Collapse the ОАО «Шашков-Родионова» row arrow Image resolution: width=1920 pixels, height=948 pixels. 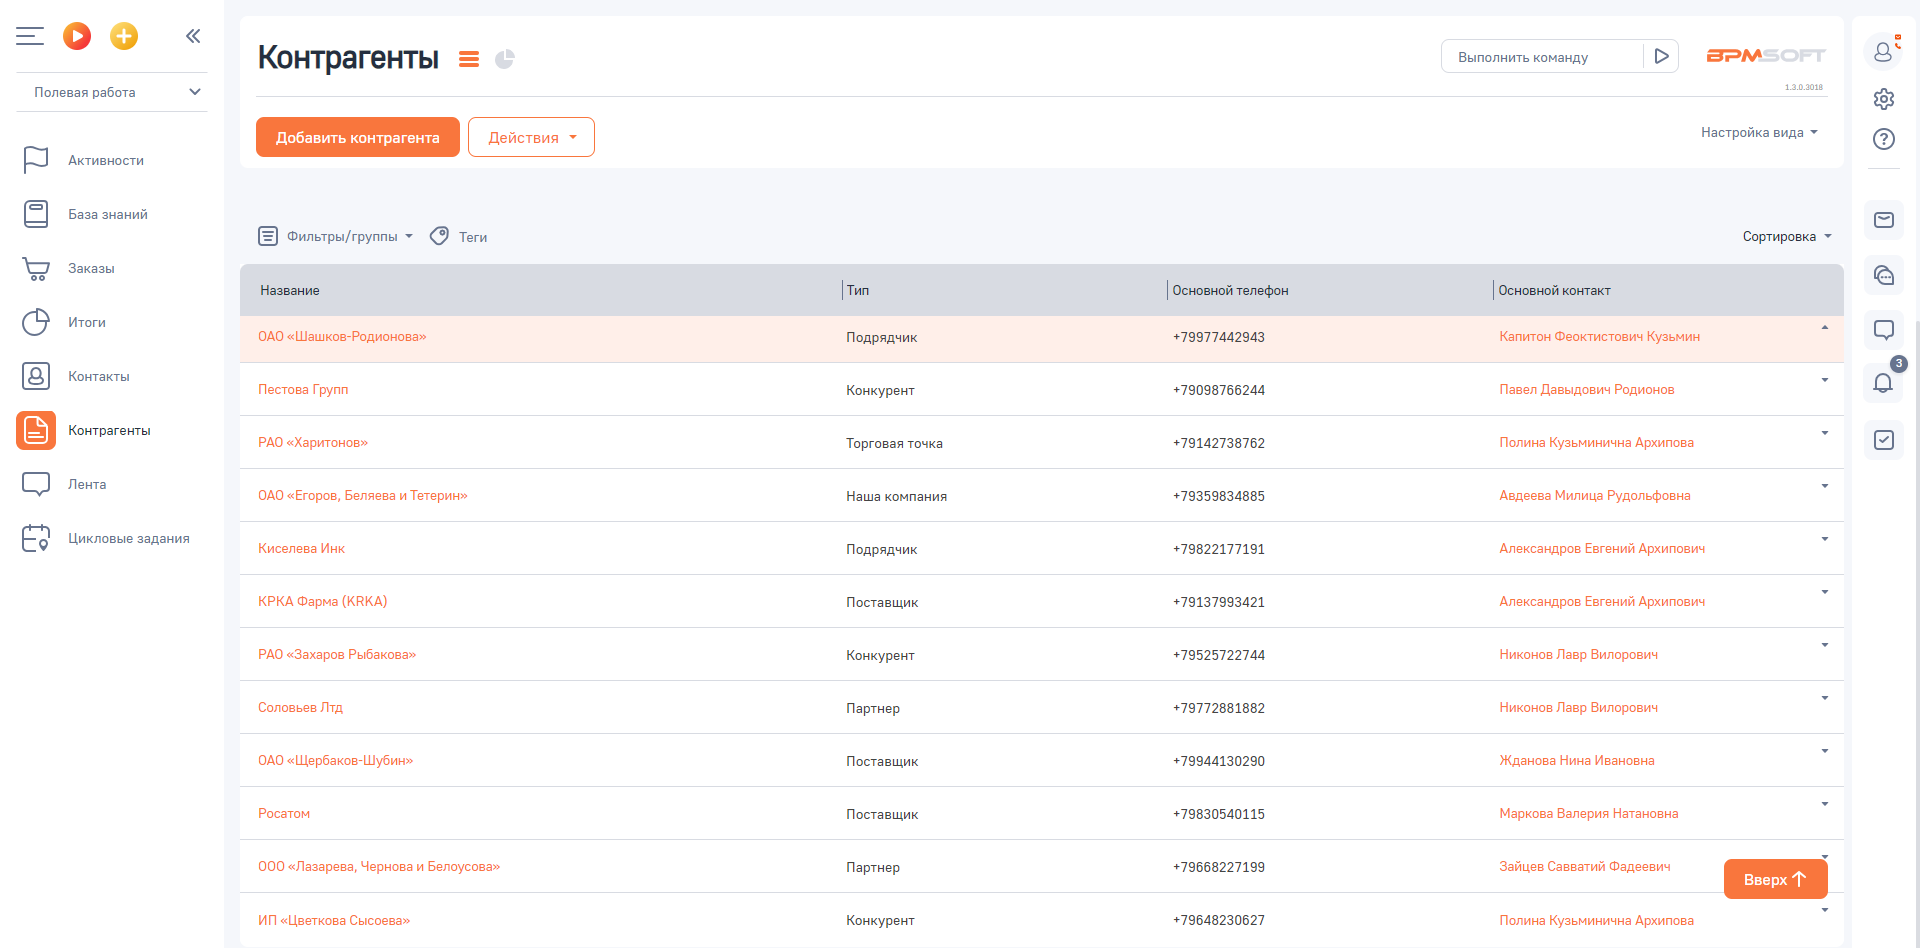coord(1825,328)
